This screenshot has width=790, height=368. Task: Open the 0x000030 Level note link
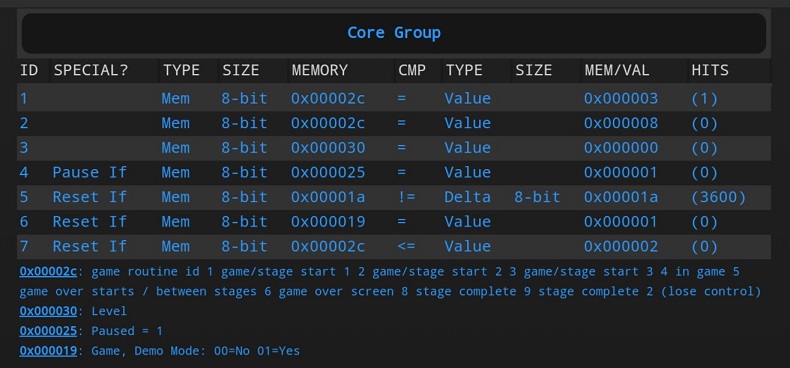click(x=48, y=311)
